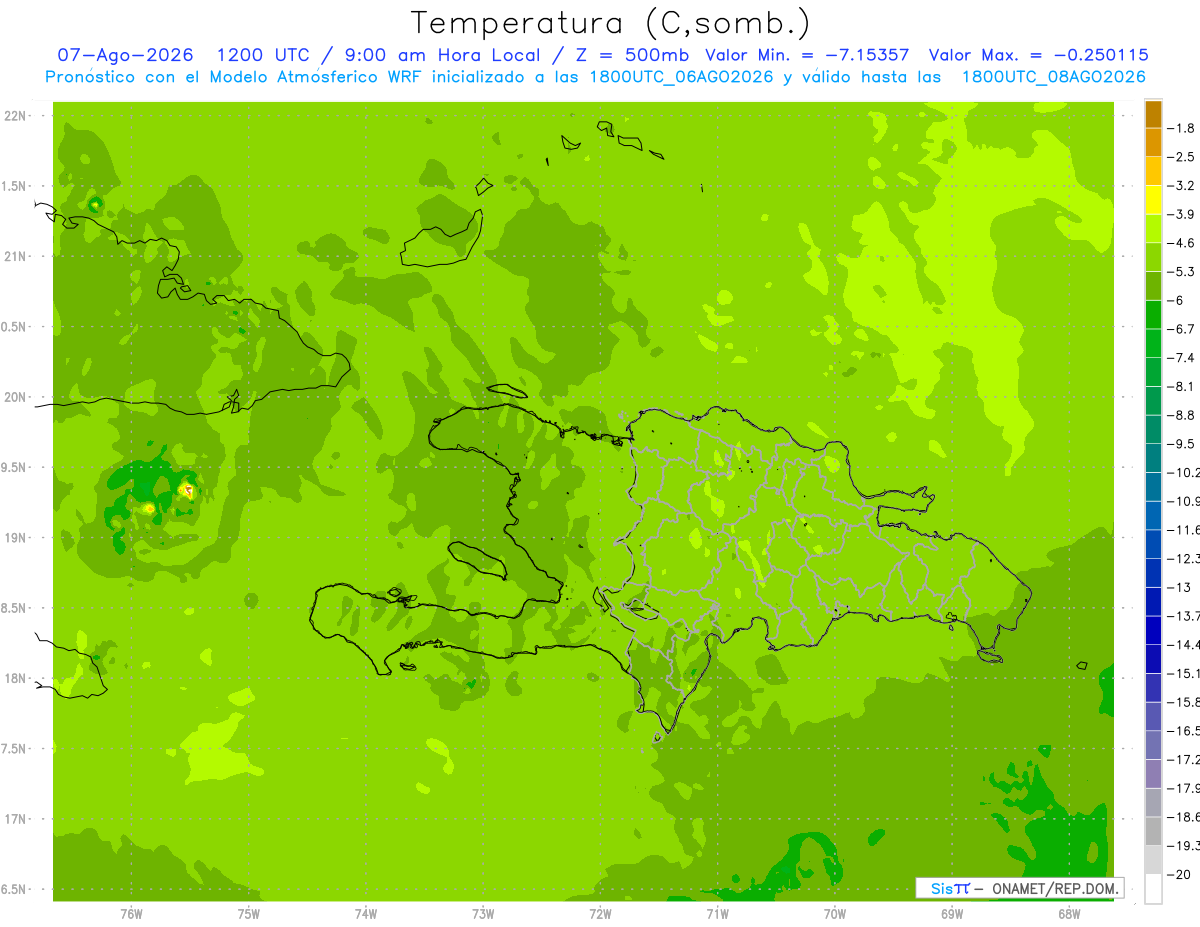This screenshot has width=1200, height=927.
Task: Click the '1800UTC_08AGO2026' valid-until text
Action: [1053, 77]
